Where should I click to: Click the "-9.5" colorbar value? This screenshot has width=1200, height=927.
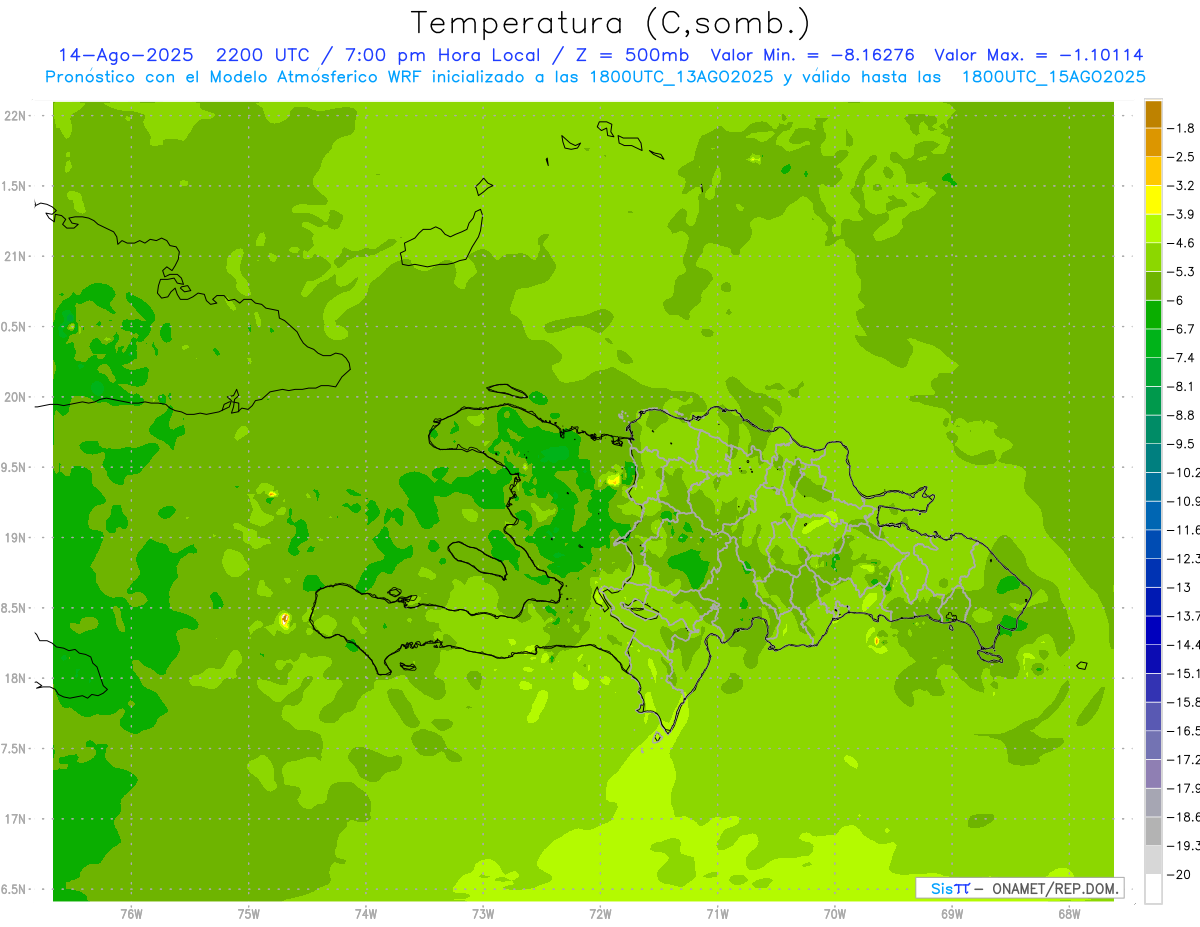1181,443
